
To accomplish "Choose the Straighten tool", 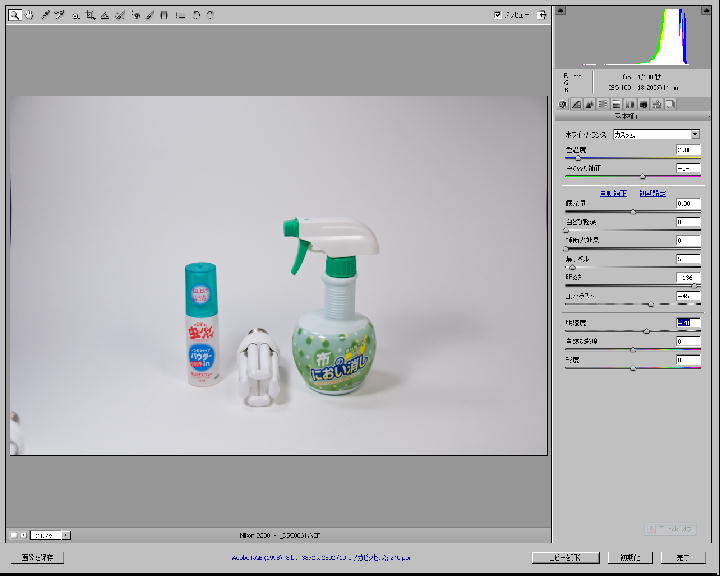I will [105, 15].
